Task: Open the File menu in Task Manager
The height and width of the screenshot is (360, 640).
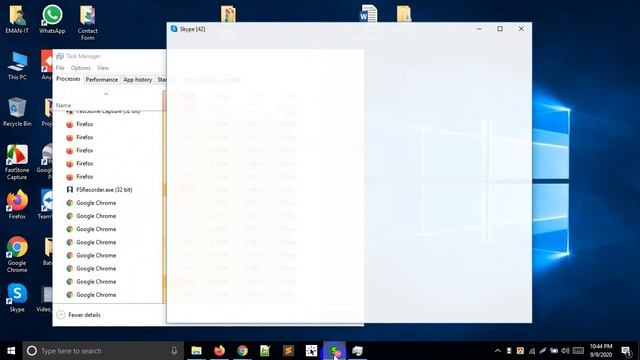Action: 60,68
